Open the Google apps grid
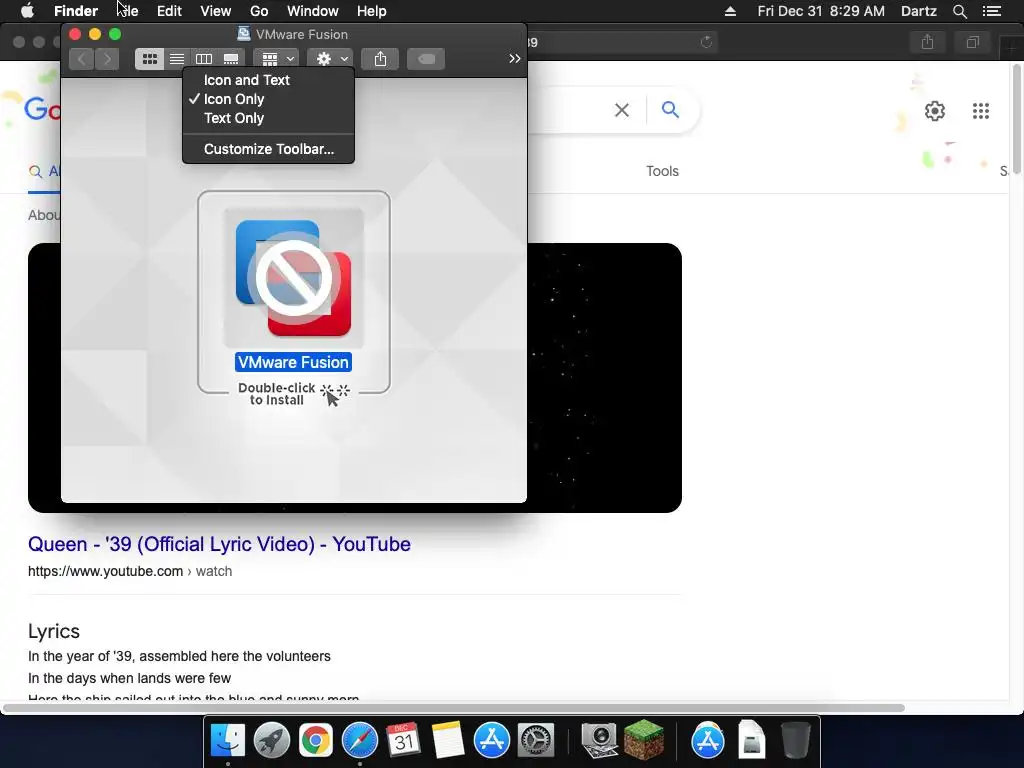The width and height of the screenshot is (1024, 768). [981, 110]
